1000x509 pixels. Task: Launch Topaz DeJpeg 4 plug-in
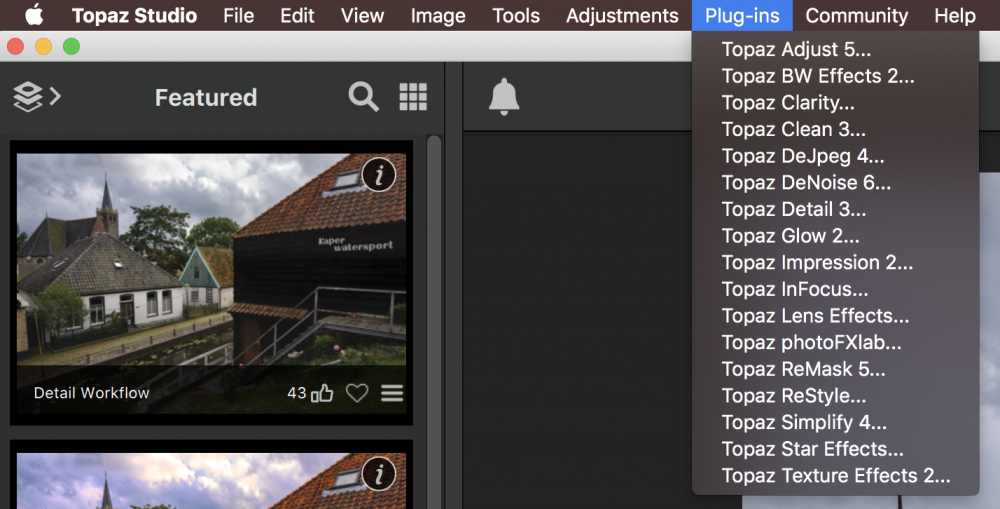click(x=835, y=156)
